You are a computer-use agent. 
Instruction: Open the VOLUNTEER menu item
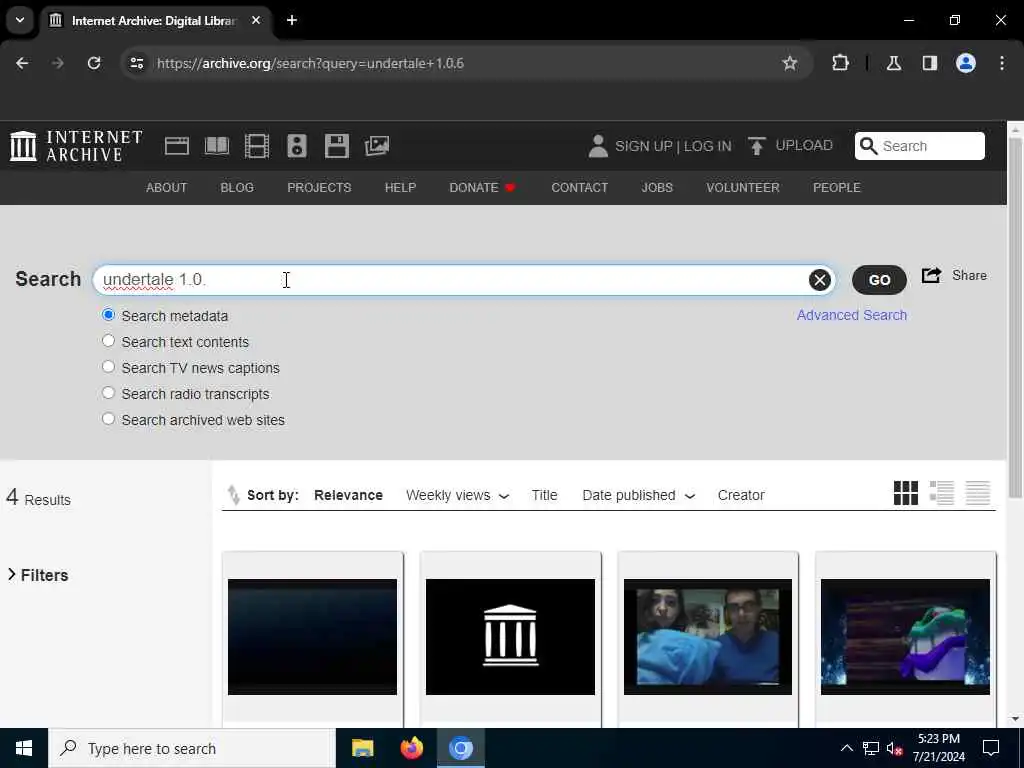tap(743, 187)
